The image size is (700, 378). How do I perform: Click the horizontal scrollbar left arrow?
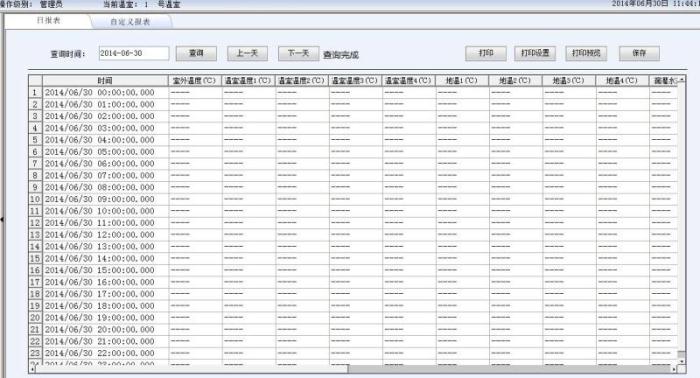33,370
